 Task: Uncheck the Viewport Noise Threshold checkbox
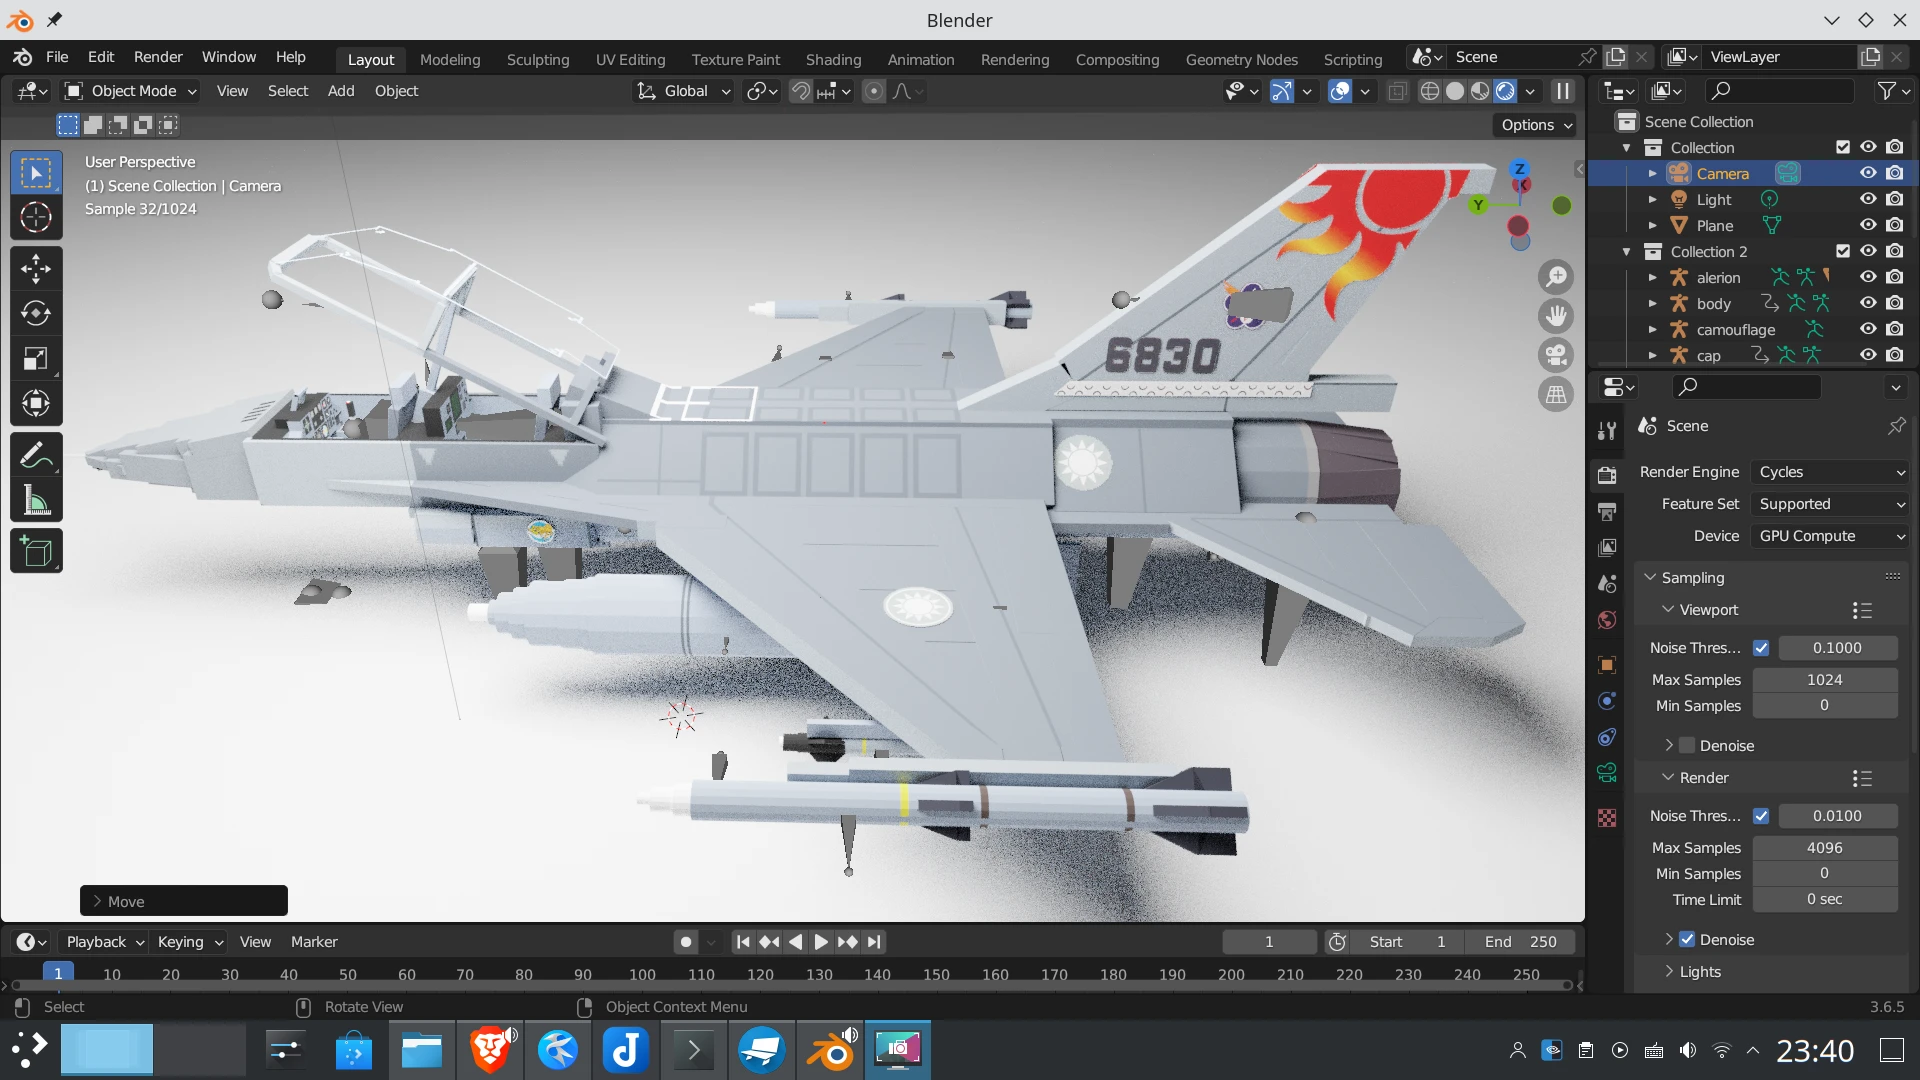click(1761, 648)
